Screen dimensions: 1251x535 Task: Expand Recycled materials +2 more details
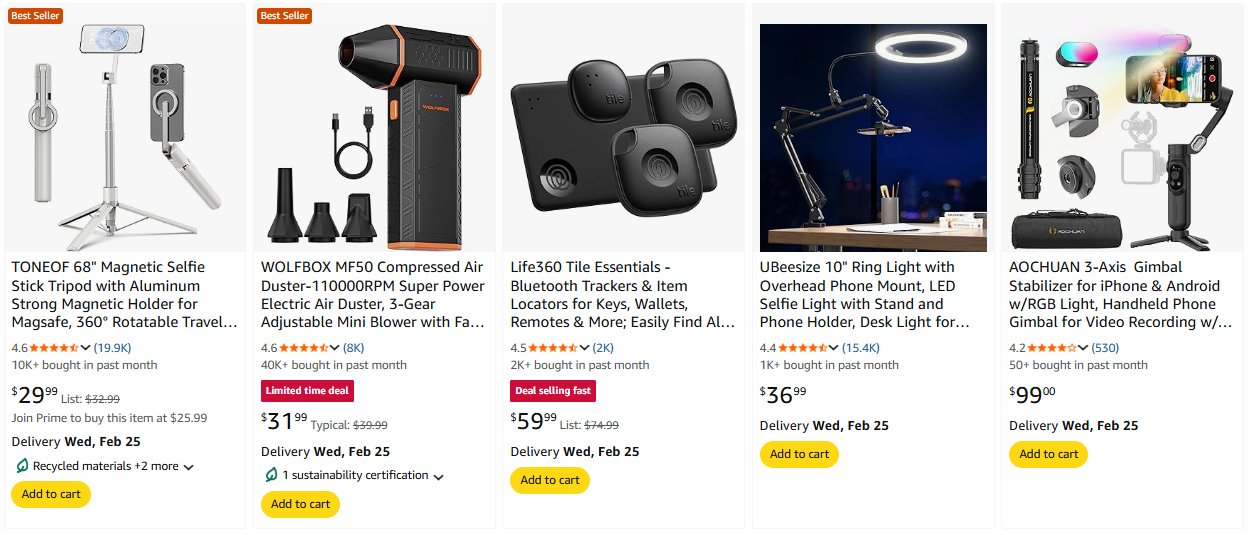(189, 467)
